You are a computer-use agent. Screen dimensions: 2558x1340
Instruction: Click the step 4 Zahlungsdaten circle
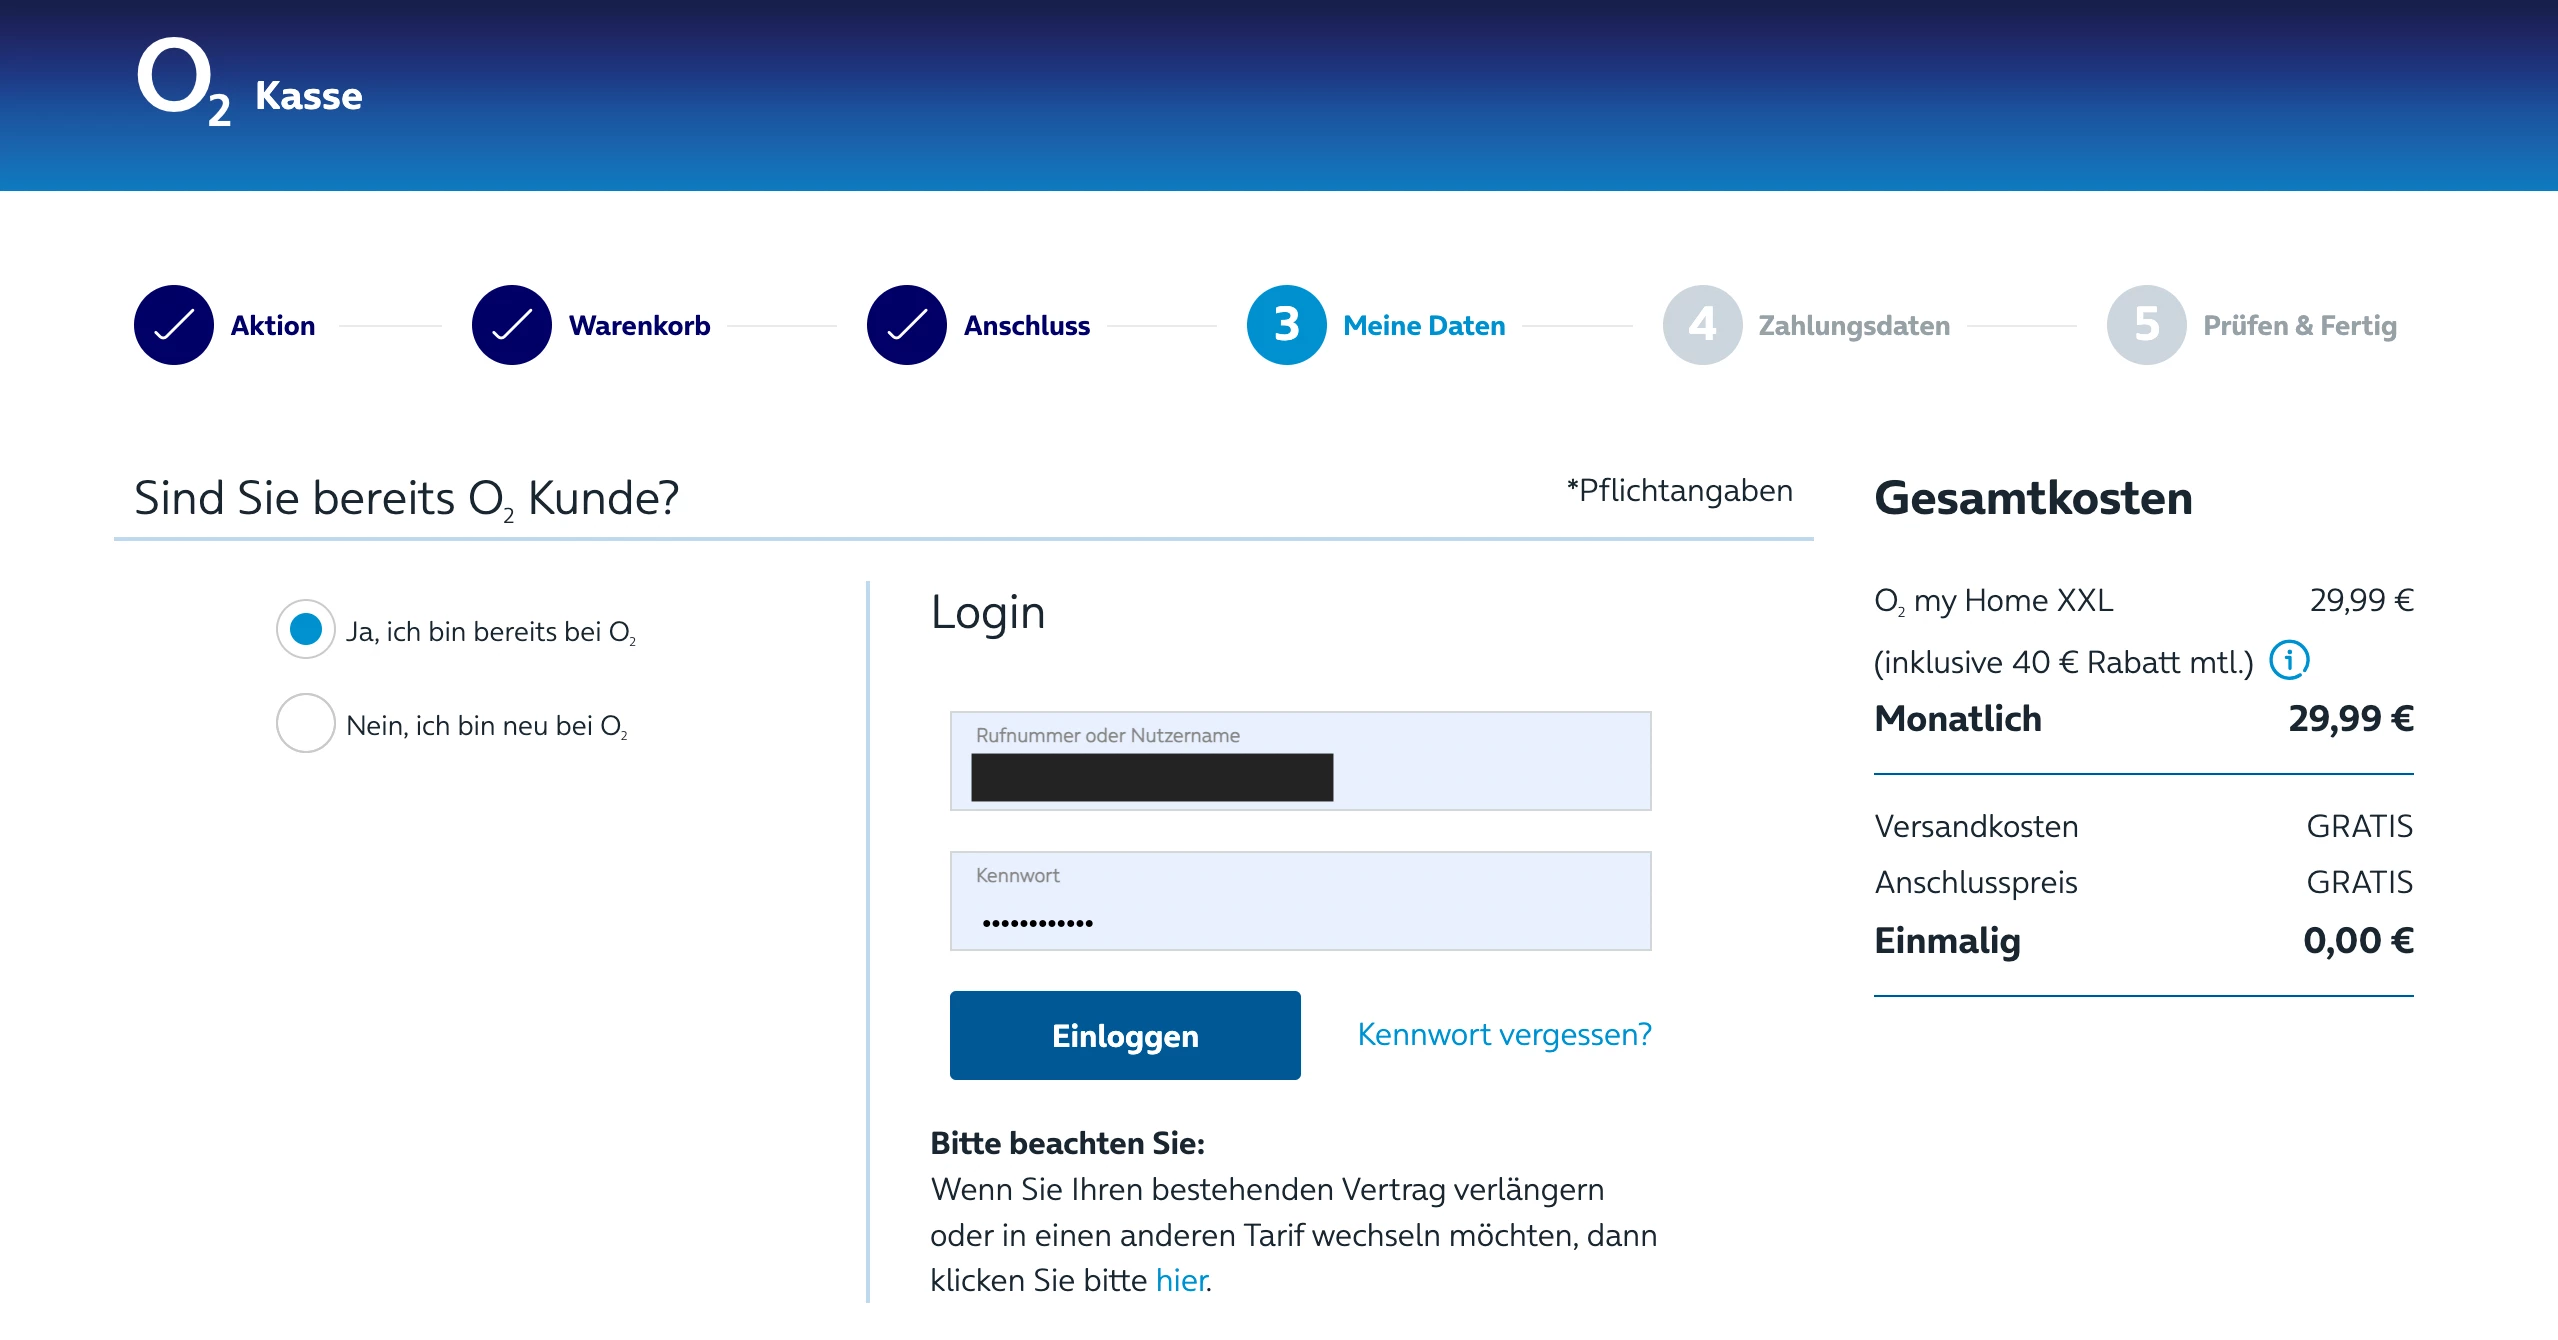[1702, 325]
